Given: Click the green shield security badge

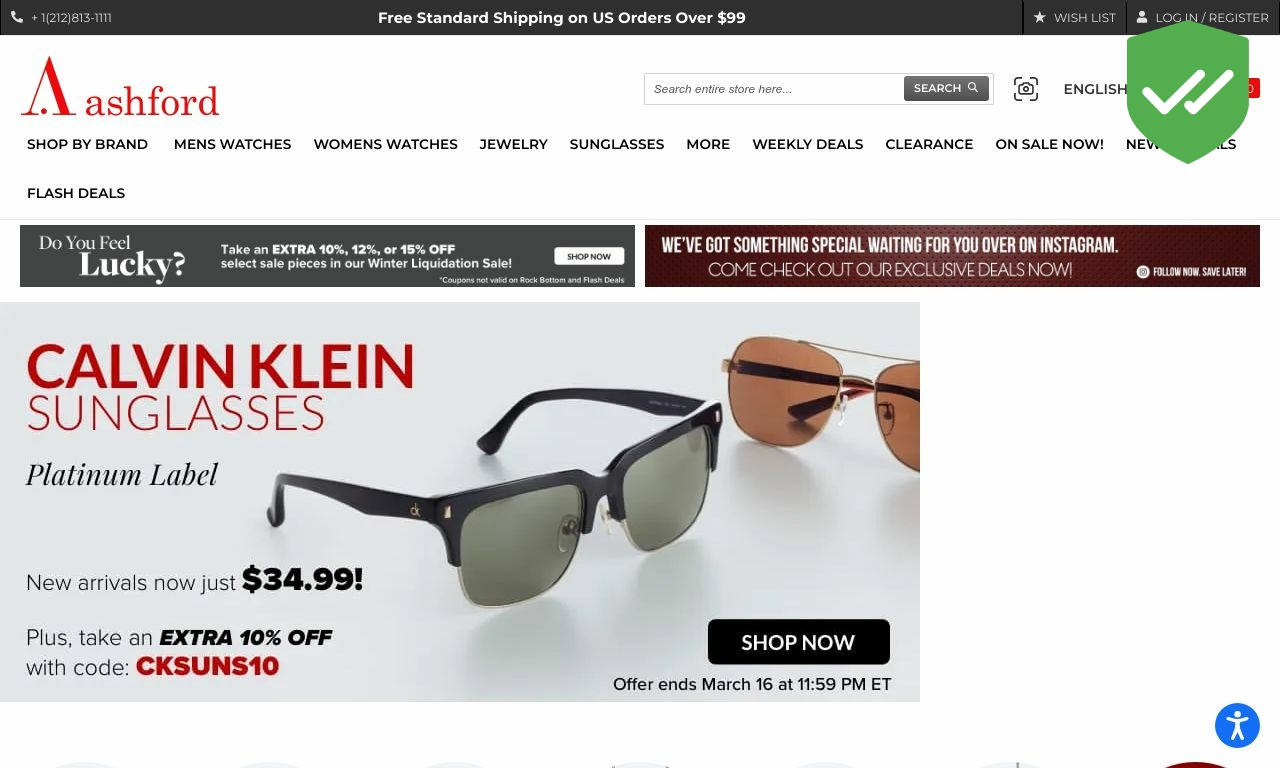Looking at the screenshot, I should click(x=1188, y=92).
